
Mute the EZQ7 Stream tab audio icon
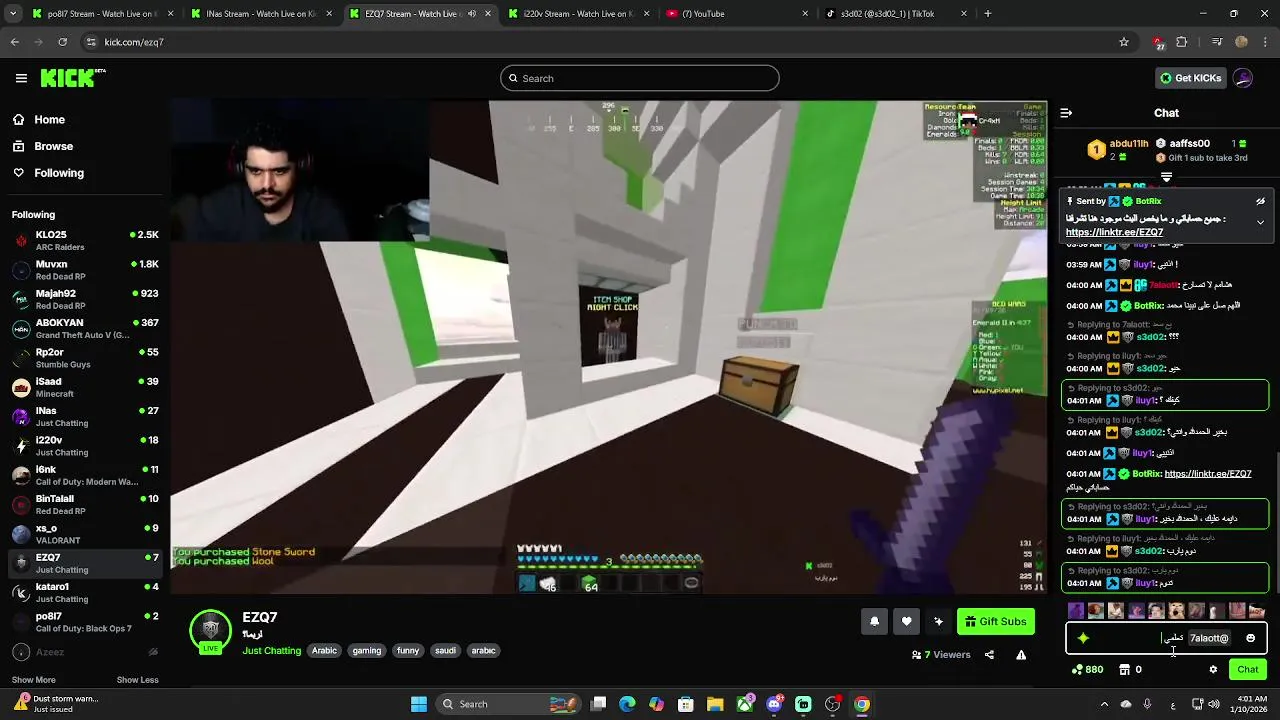[472, 14]
